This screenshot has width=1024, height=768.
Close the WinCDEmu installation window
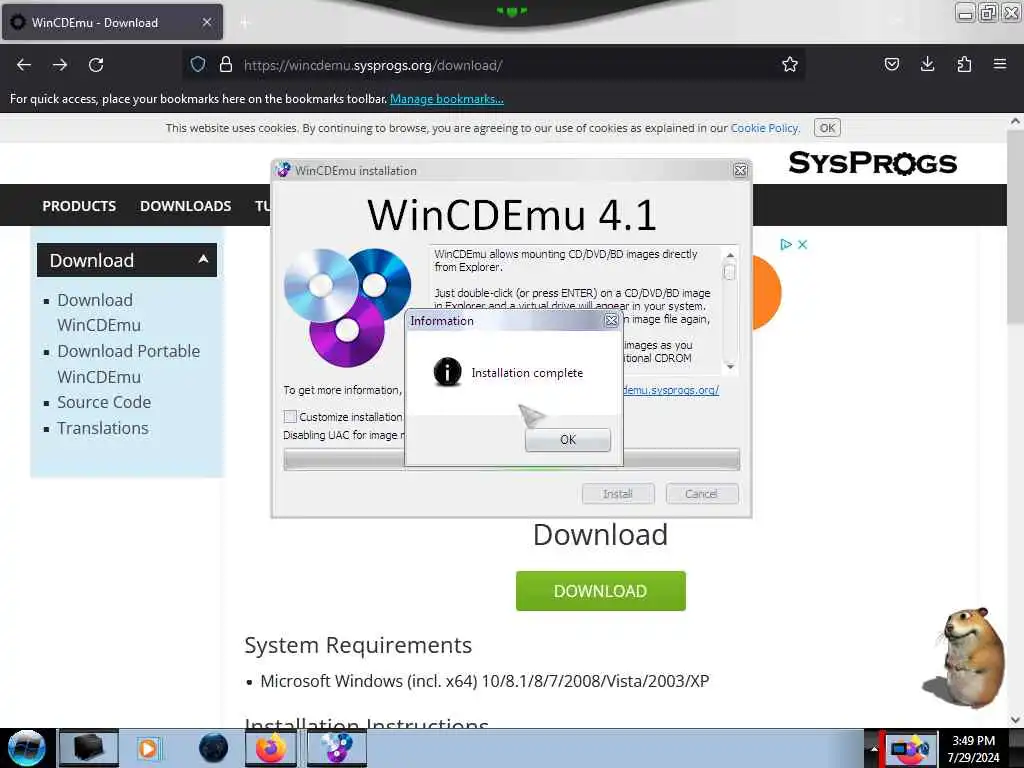[x=740, y=170]
